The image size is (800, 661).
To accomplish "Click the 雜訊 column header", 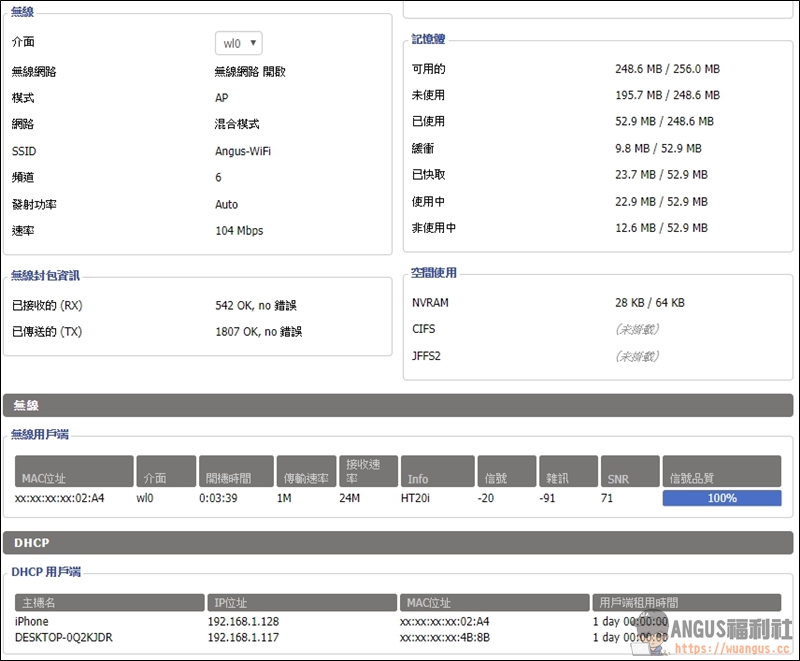I will pos(568,472).
